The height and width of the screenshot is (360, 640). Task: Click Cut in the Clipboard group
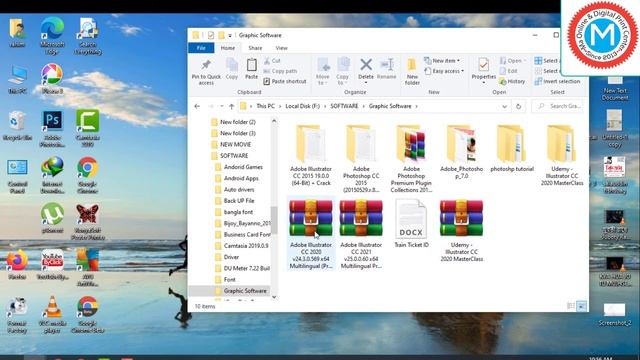[x=272, y=61]
